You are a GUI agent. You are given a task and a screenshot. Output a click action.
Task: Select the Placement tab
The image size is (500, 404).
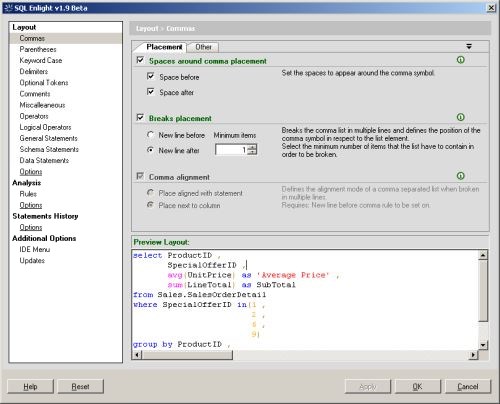point(164,47)
